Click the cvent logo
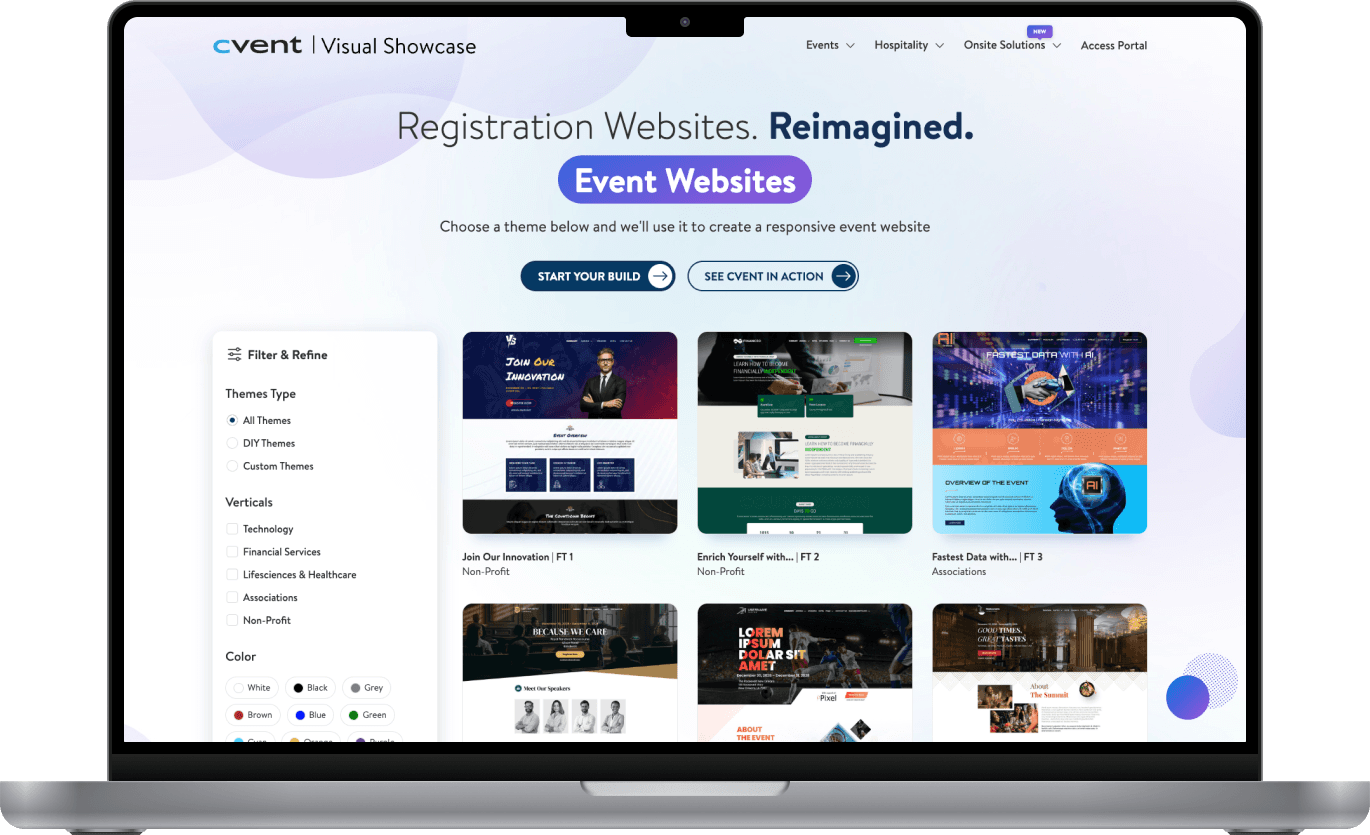This screenshot has width=1370, height=835. [257, 46]
